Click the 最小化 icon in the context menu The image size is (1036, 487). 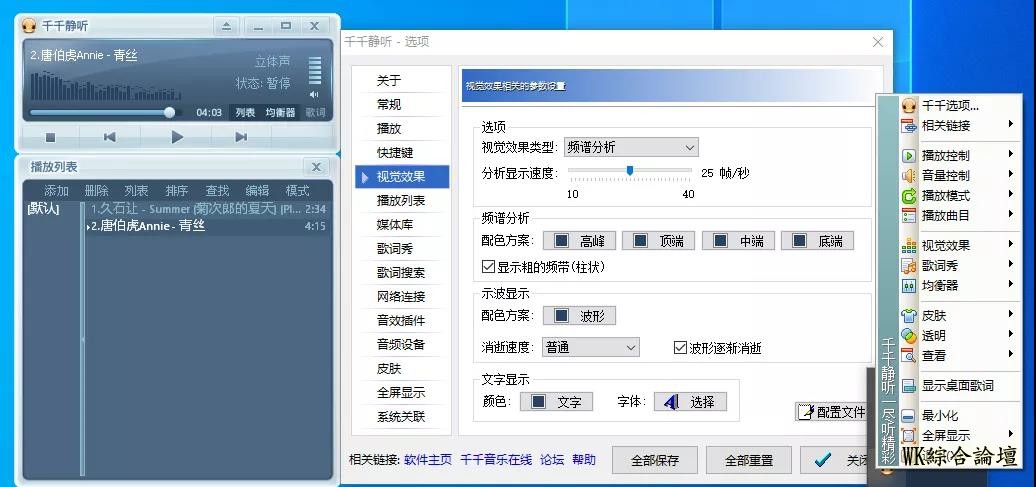tap(909, 416)
